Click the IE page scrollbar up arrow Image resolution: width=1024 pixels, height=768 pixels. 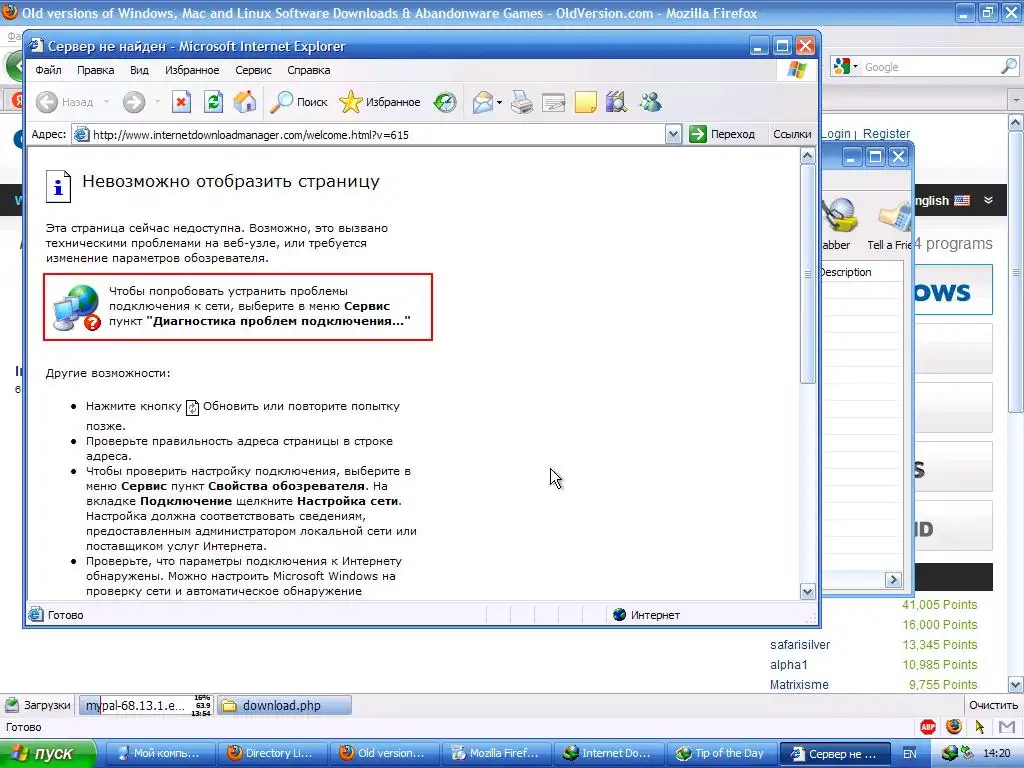click(807, 155)
